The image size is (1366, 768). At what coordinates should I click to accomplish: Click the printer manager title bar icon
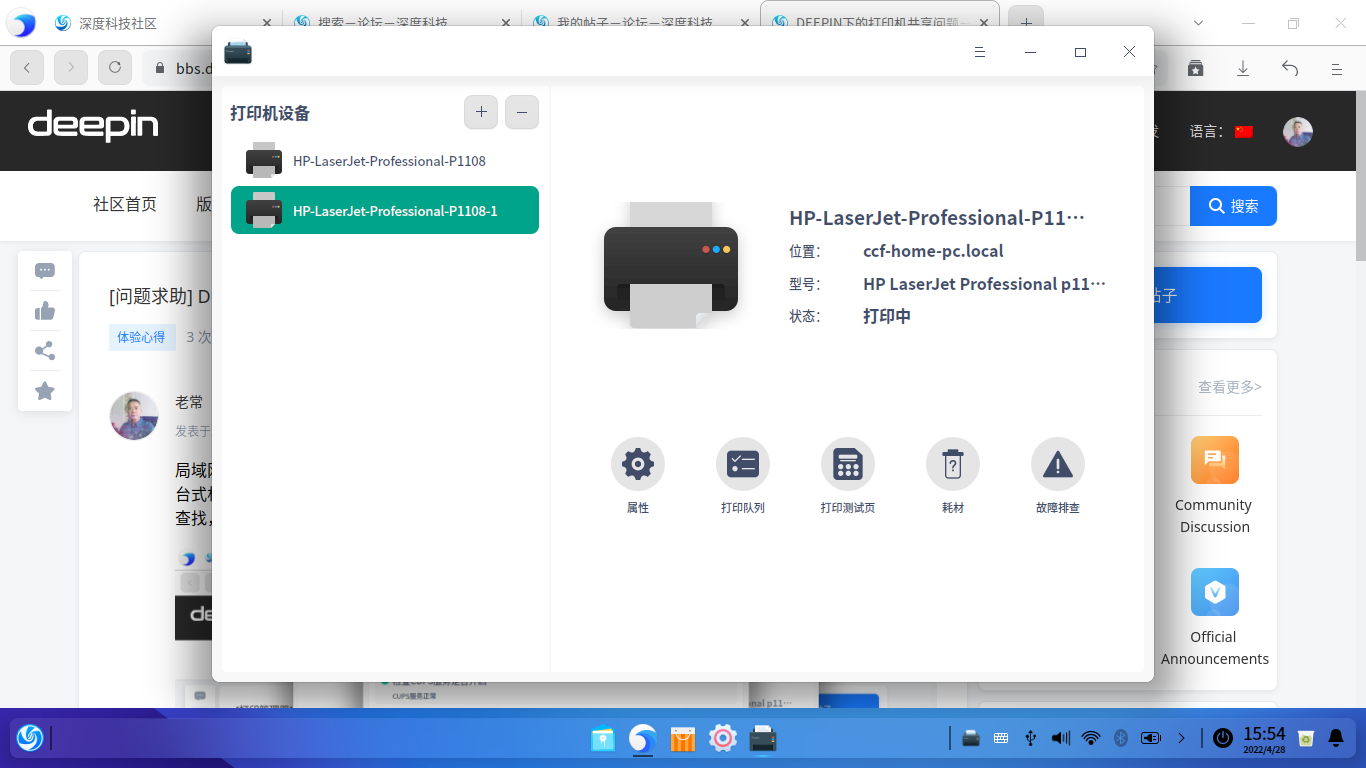[238, 52]
